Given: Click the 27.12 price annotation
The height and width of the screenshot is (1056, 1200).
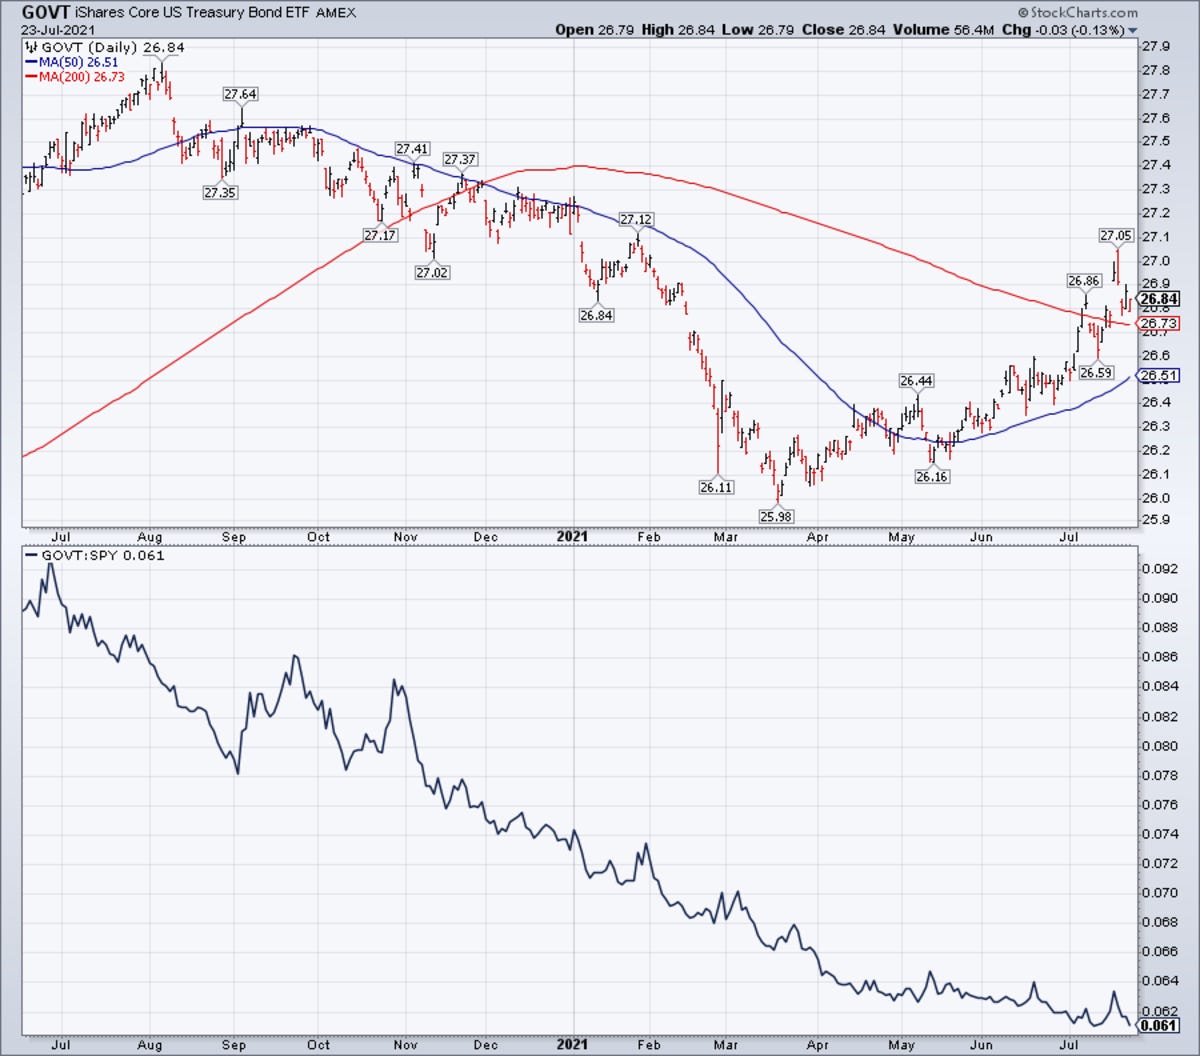Looking at the screenshot, I should (636, 219).
